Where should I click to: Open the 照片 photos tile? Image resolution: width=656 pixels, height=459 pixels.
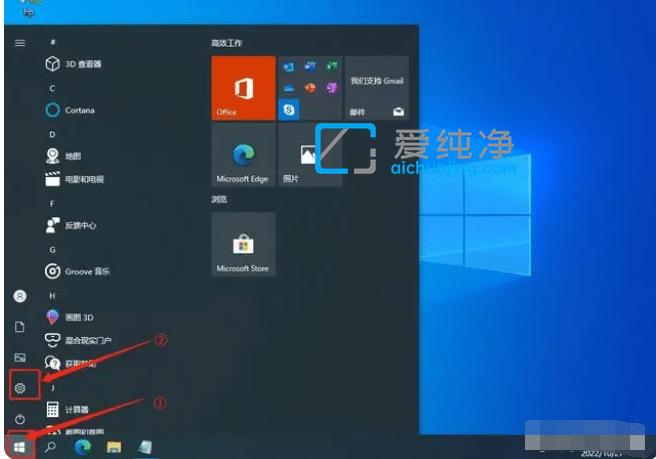point(310,154)
